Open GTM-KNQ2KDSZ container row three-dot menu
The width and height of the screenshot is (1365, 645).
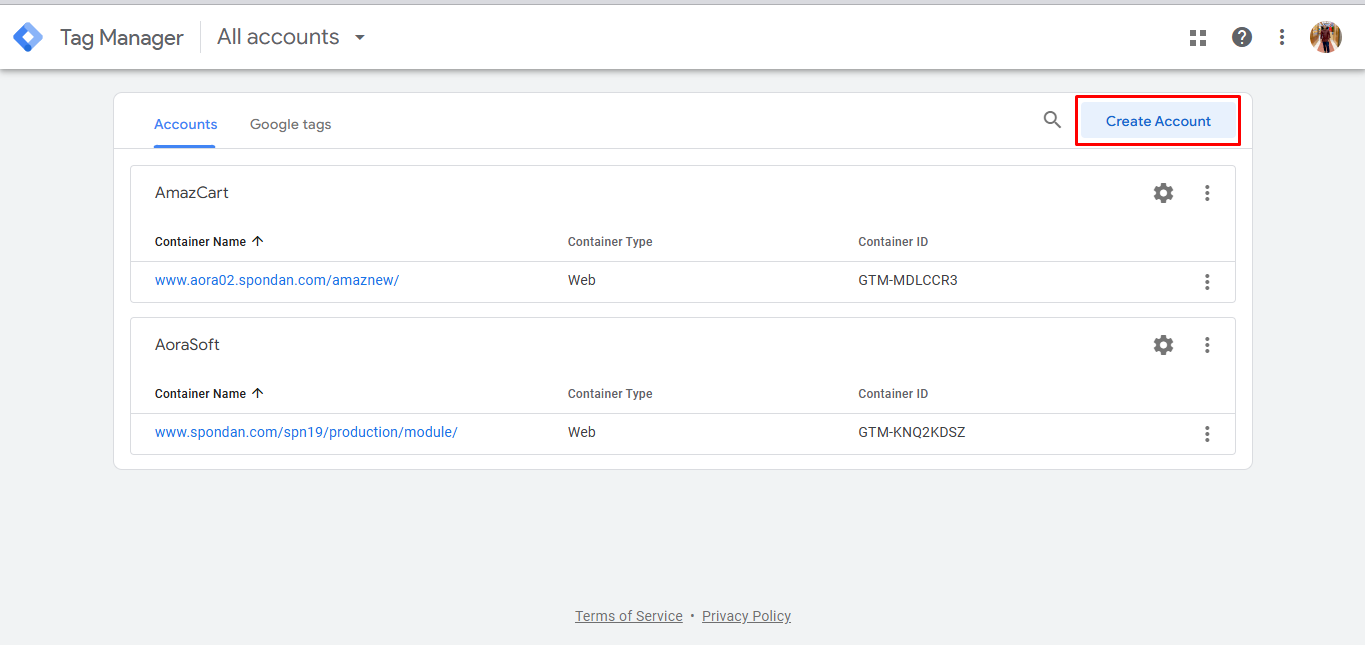tap(1207, 434)
